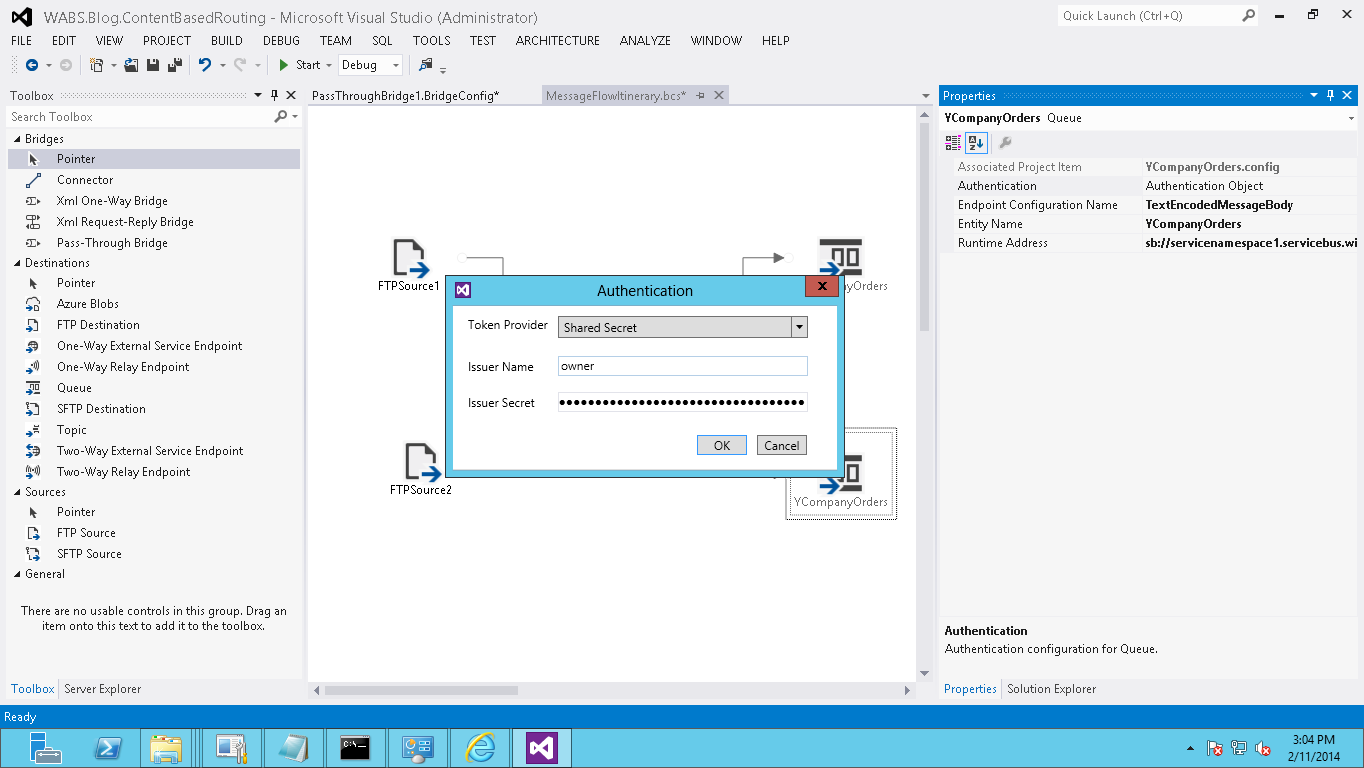The width and height of the screenshot is (1364, 768).
Task: Switch to PassThroughBridge1.BridgeConfig tab
Action: [x=405, y=96]
